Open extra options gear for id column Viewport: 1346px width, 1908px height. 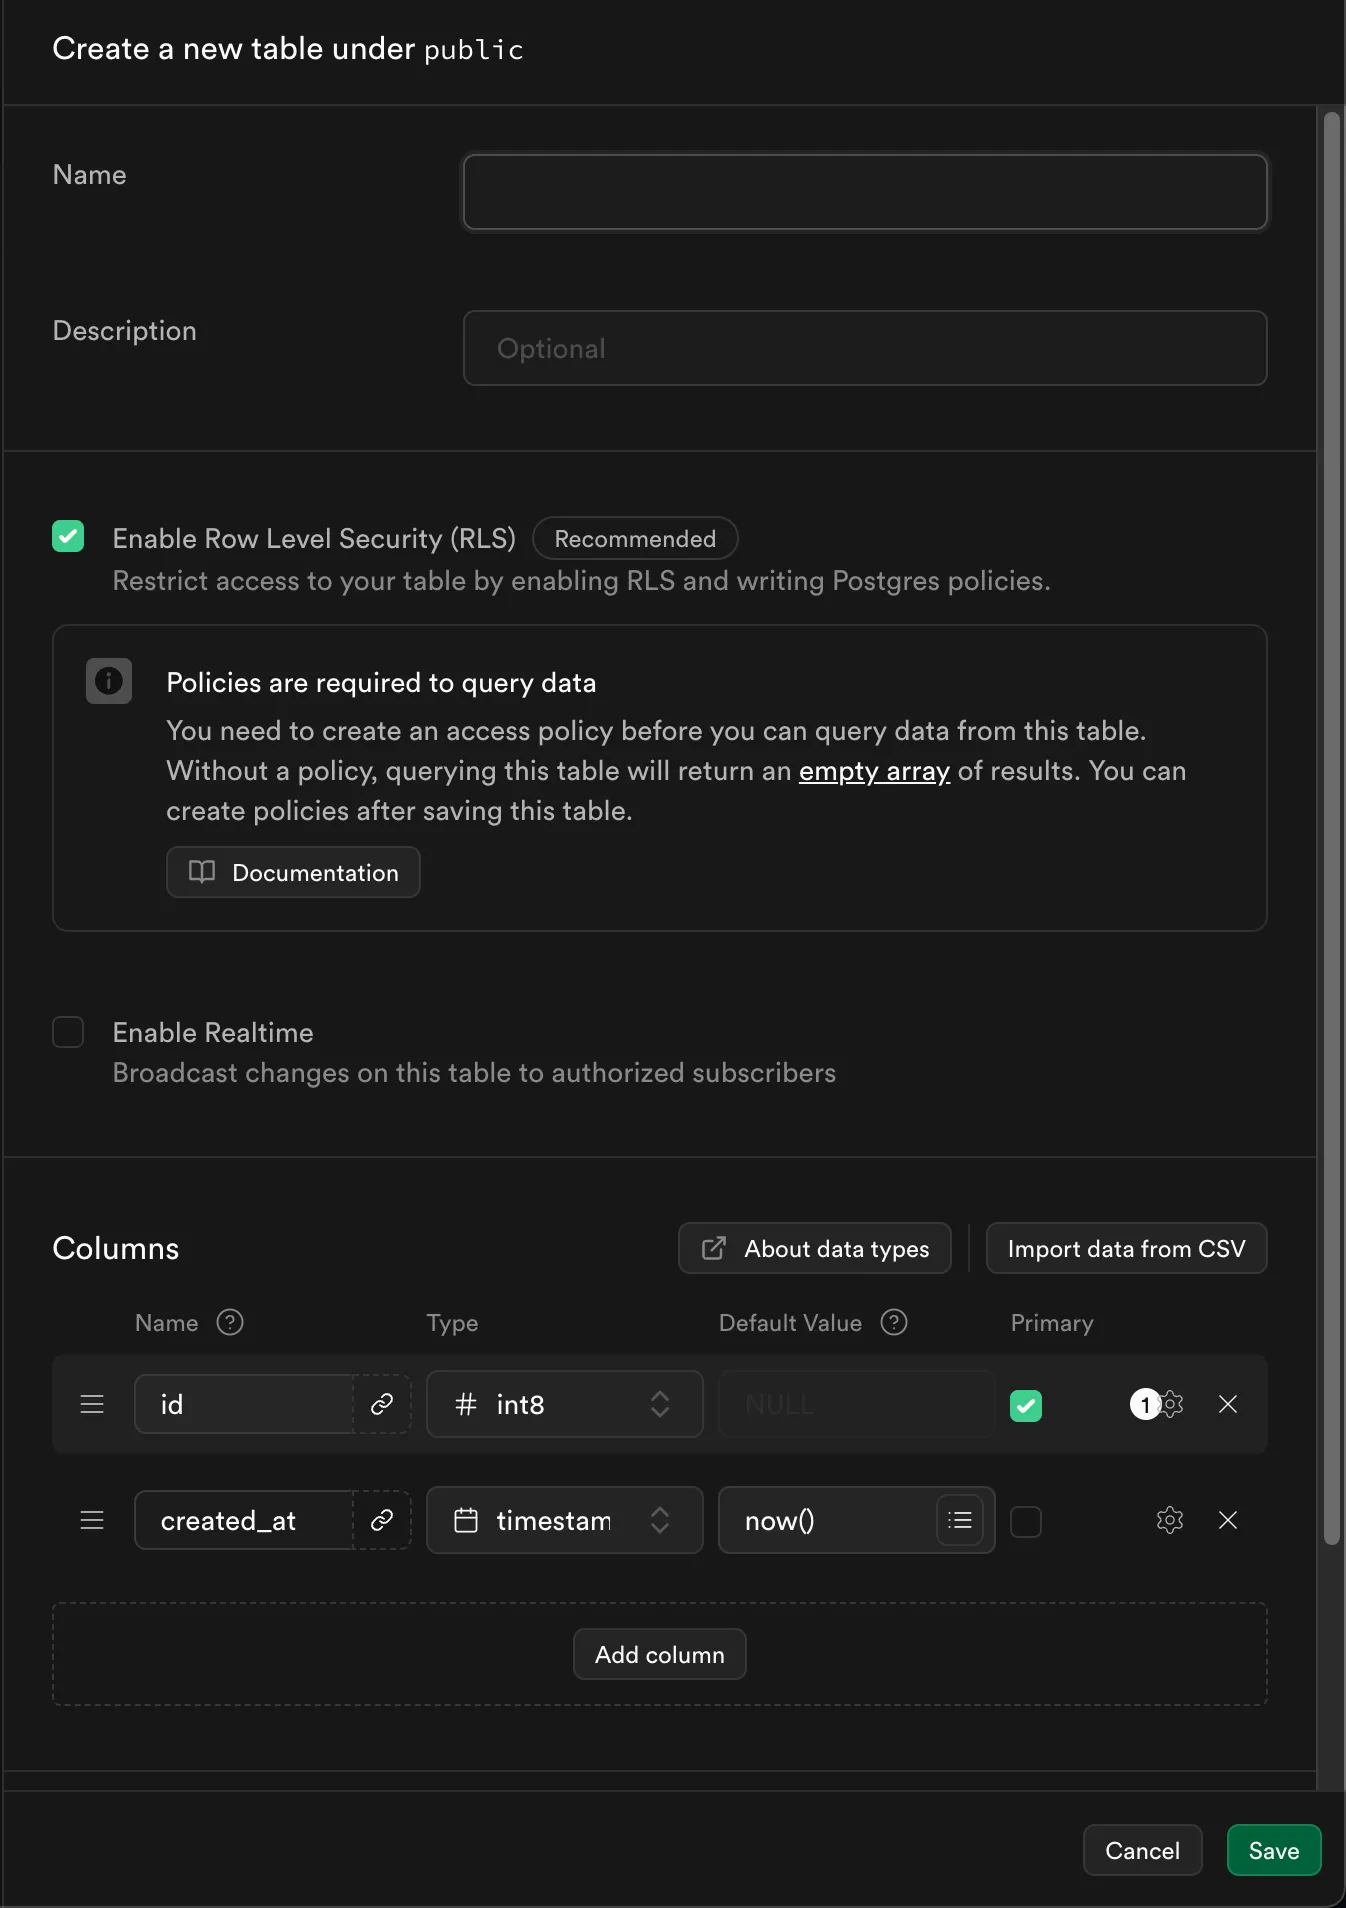1170,1404
